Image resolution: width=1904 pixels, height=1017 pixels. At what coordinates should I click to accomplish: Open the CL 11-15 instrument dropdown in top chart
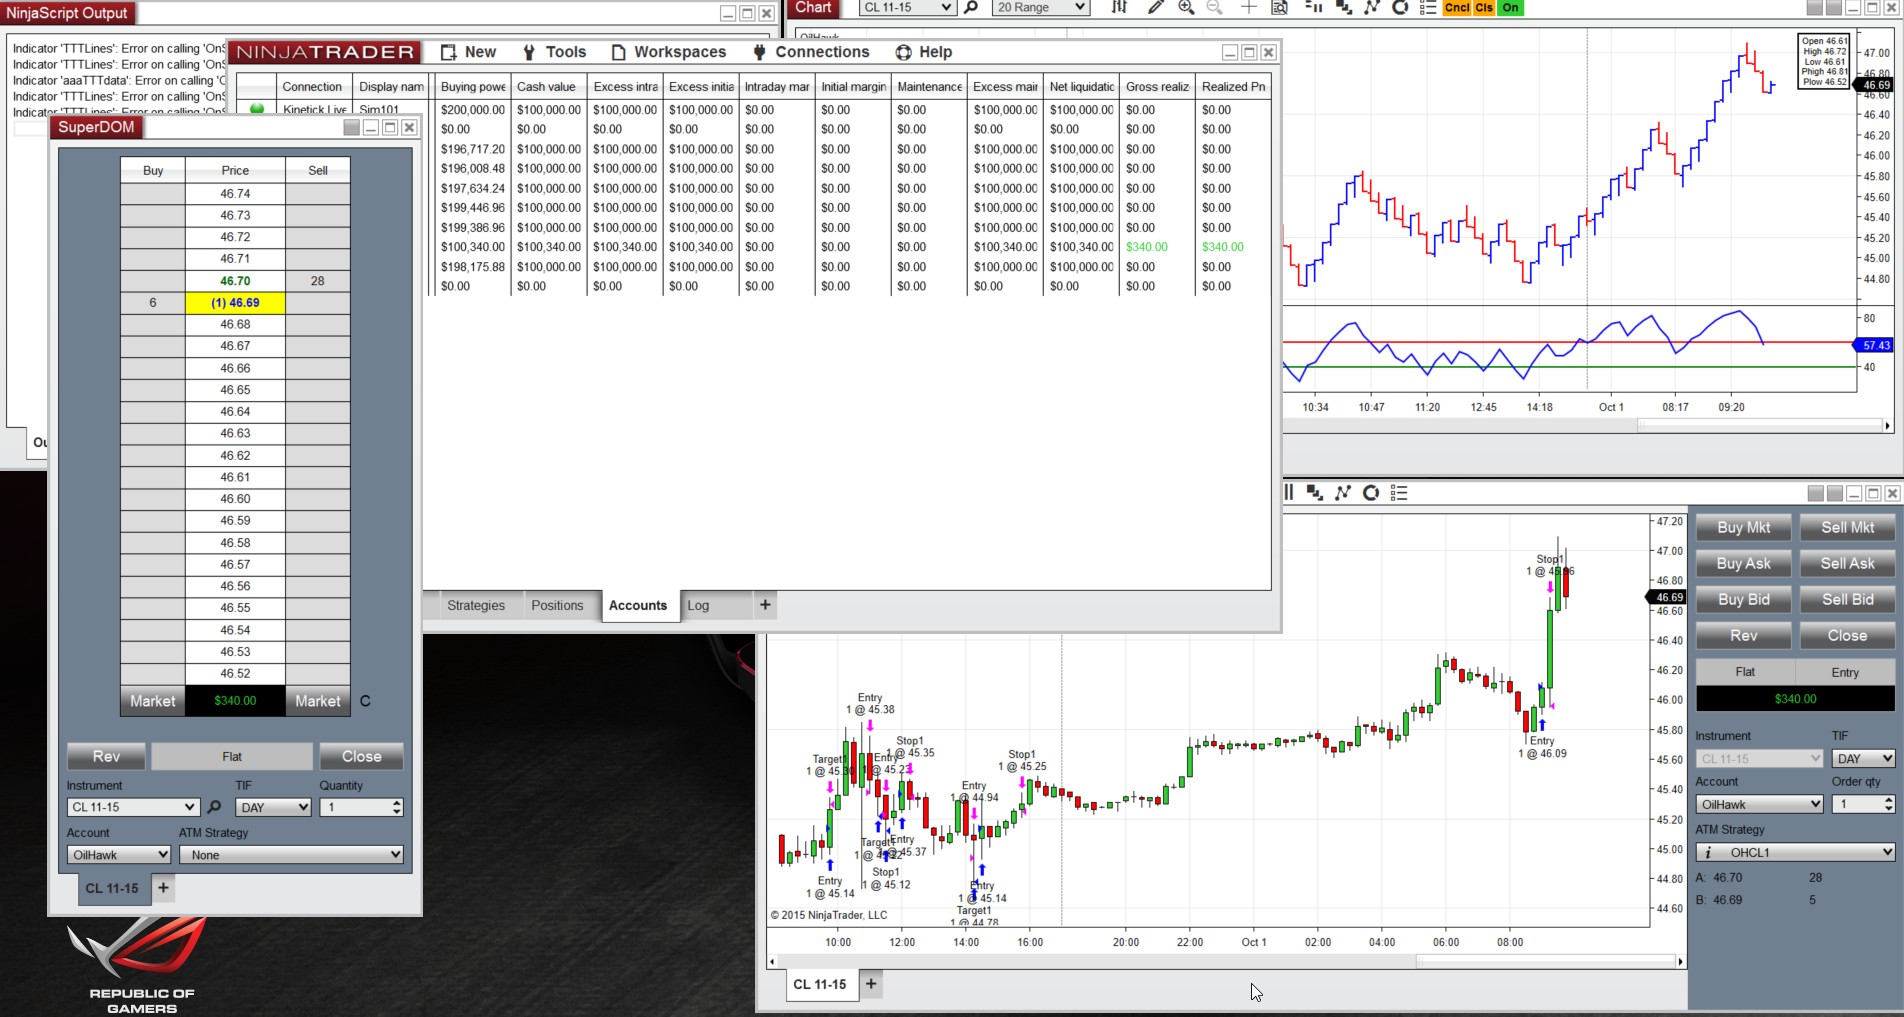point(907,8)
